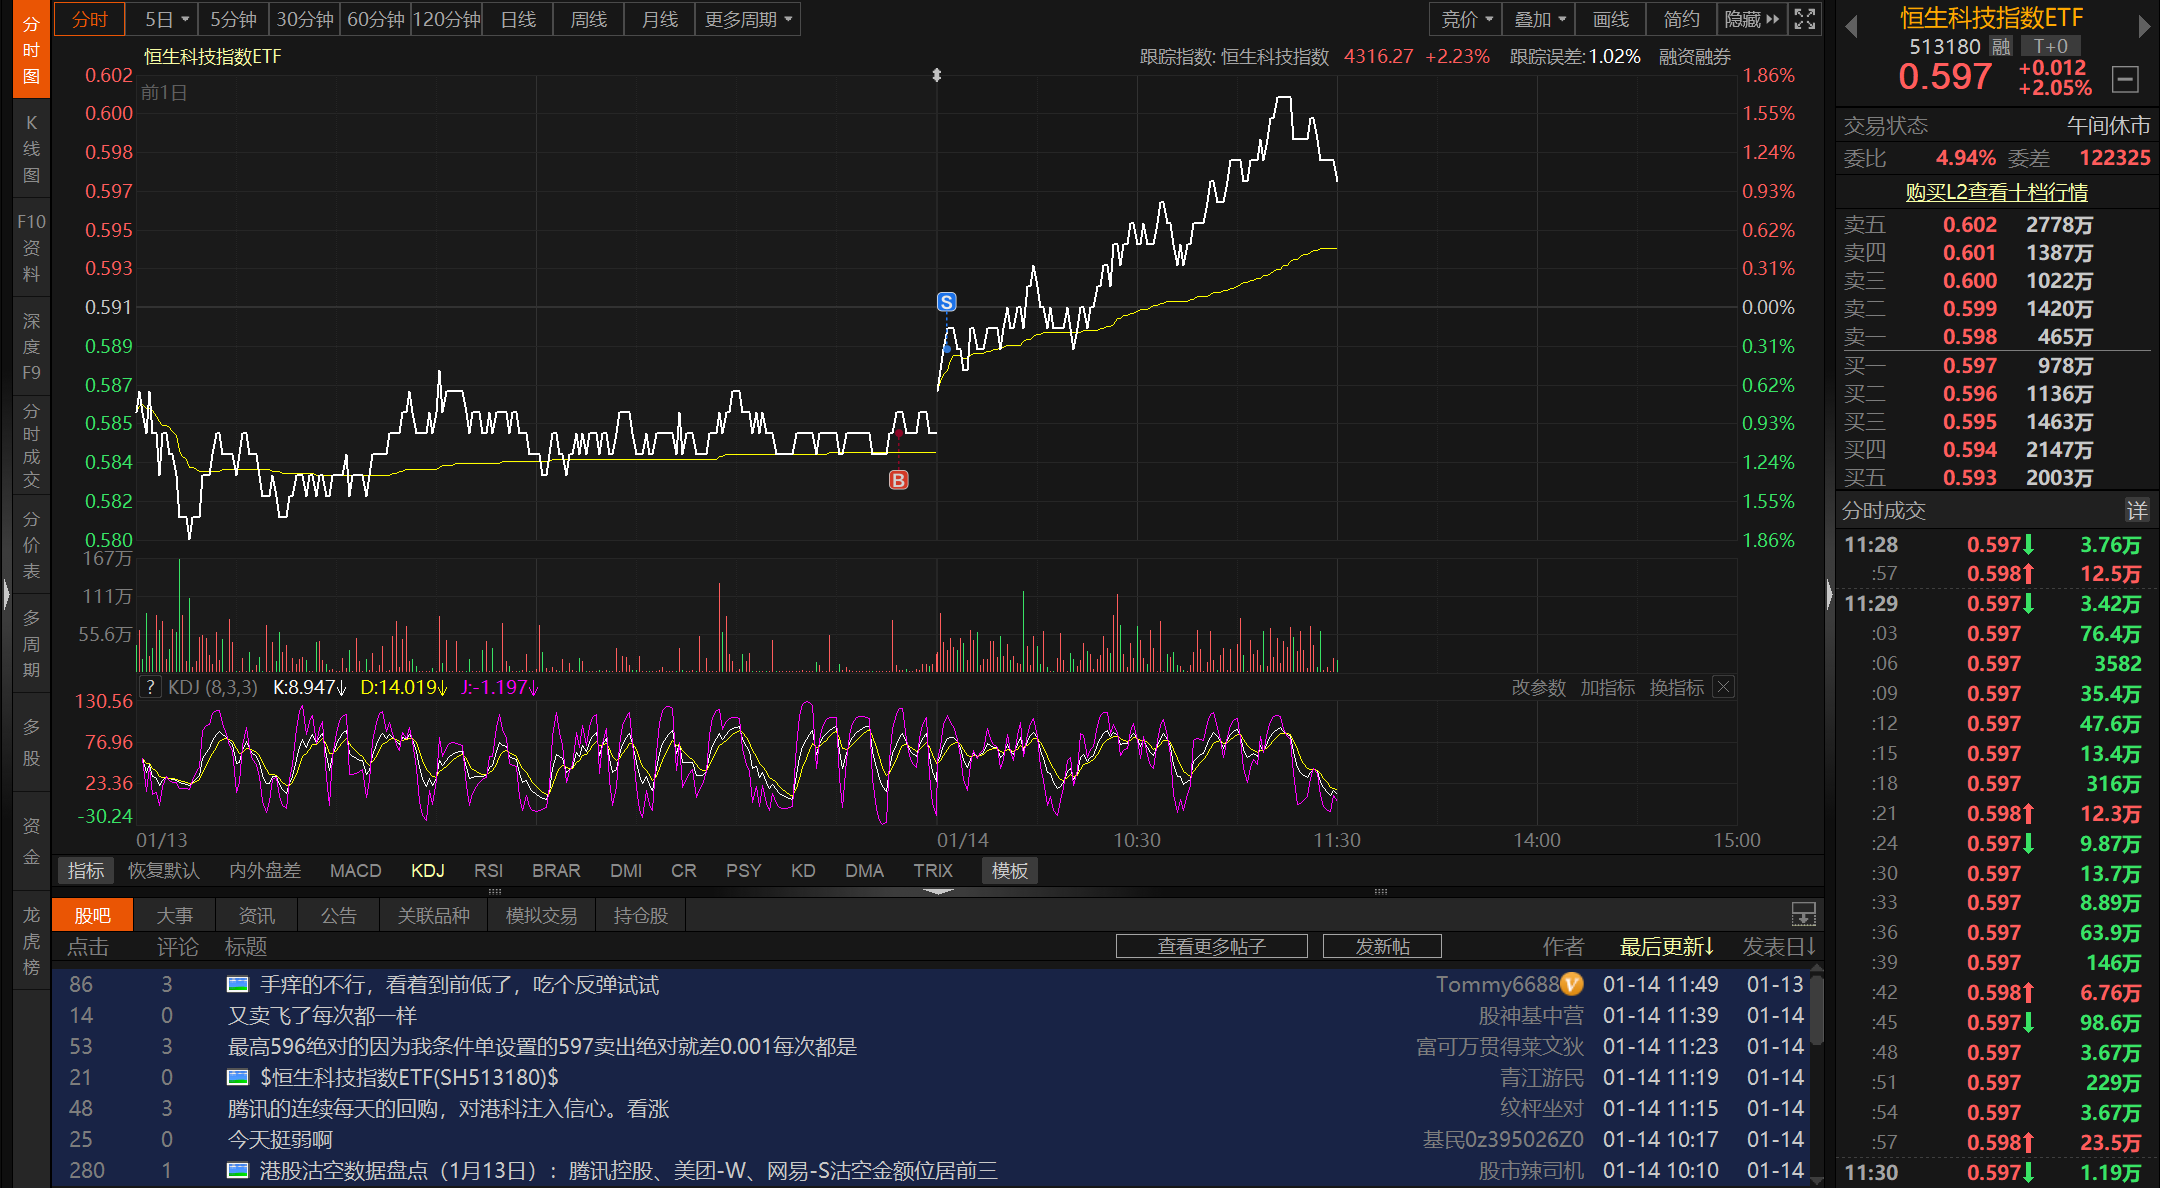Click the fullscreen expand chart icon
The height and width of the screenshot is (1188, 2160).
tap(1804, 19)
